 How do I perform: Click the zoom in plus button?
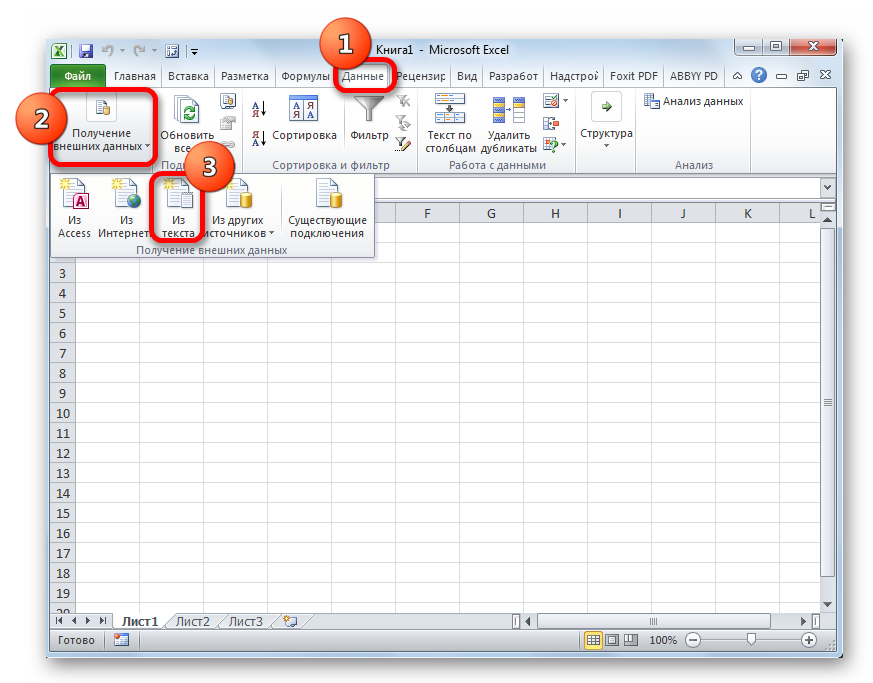tap(808, 640)
